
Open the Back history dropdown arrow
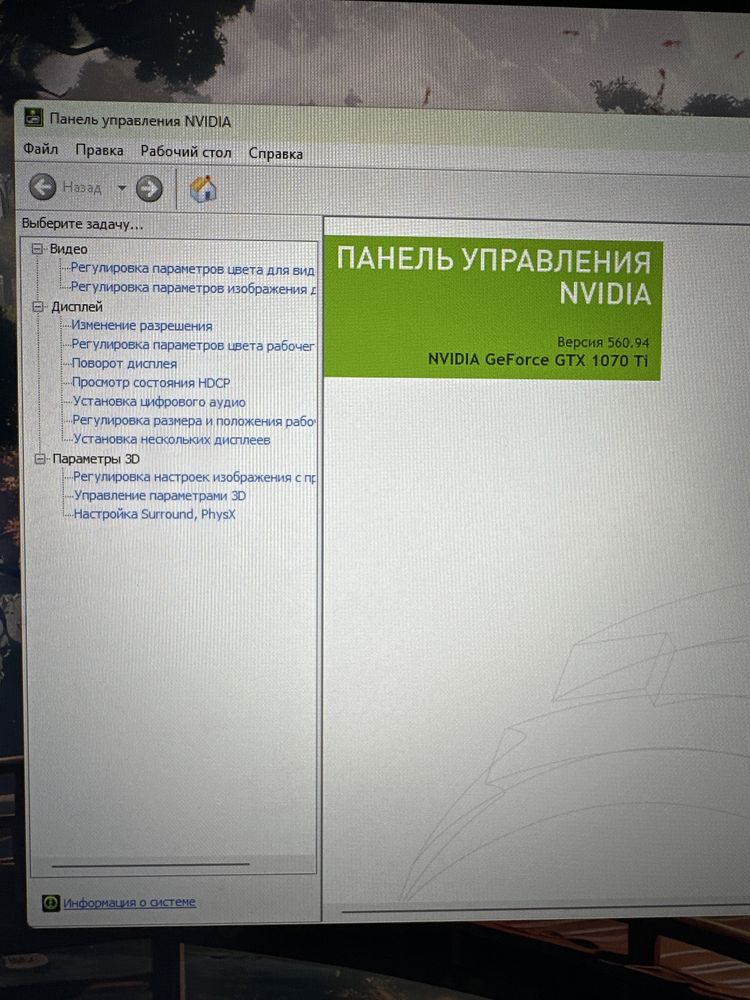click(122, 188)
